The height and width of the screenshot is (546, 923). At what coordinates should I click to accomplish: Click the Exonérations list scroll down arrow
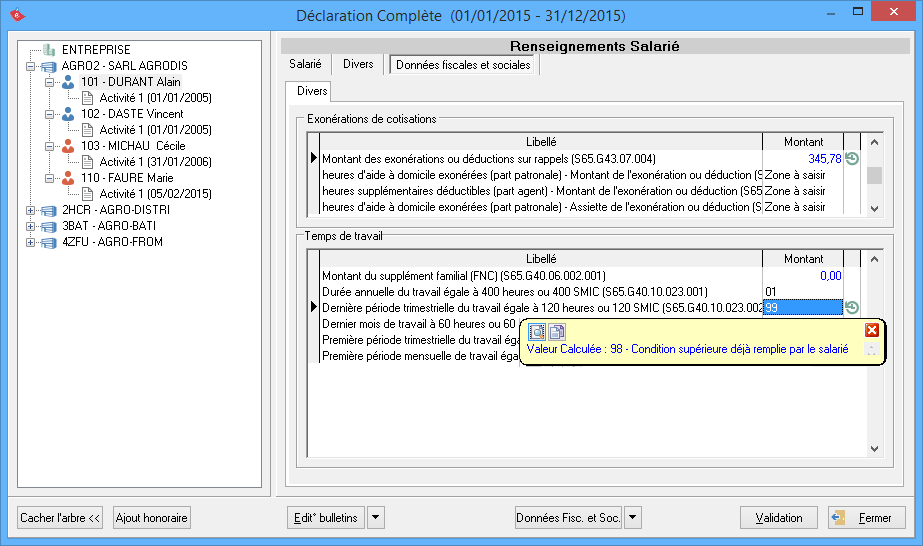(x=875, y=208)
